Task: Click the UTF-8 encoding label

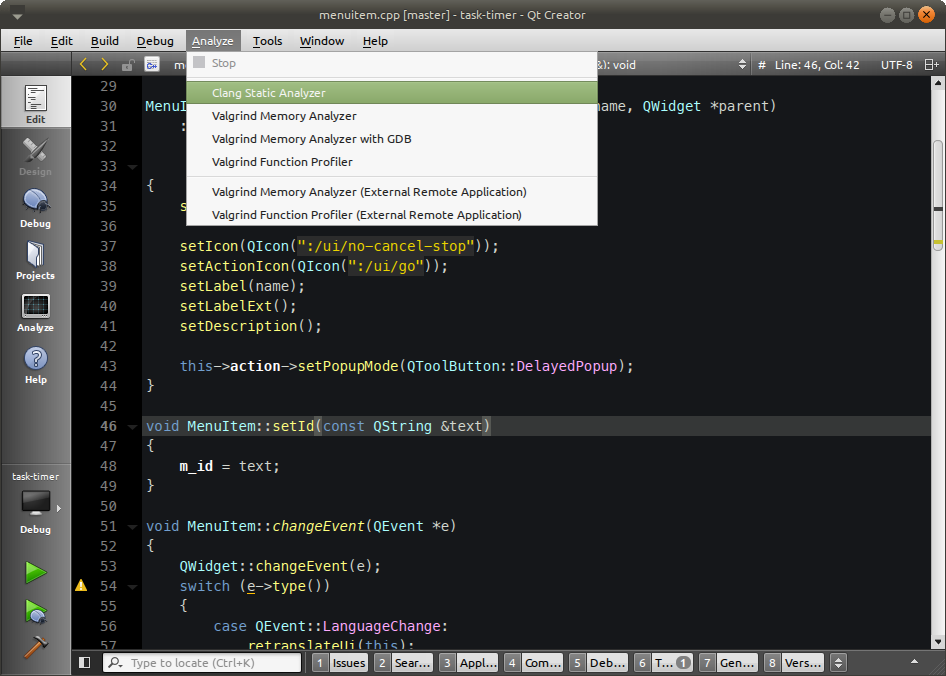Action: [x=897, y=65]
